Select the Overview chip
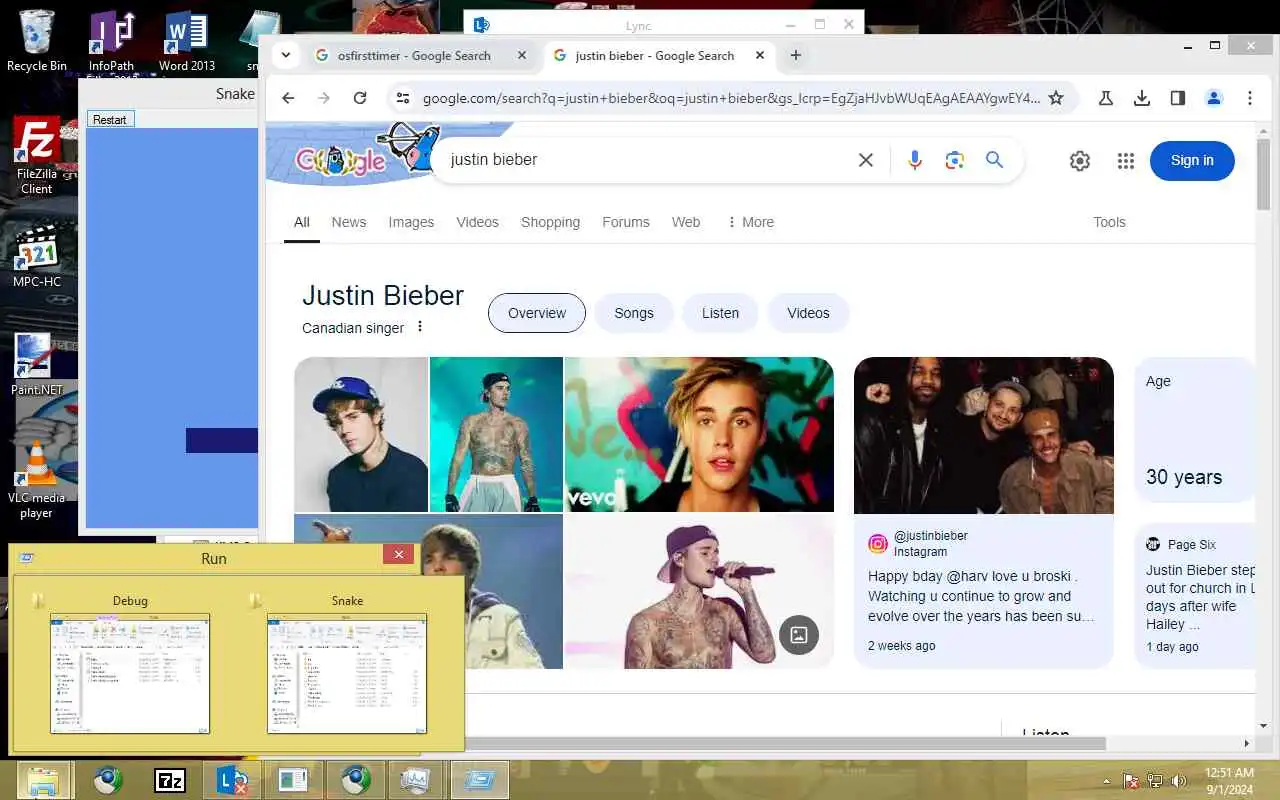This screenshot has height=800, width=1280. click(x=537, y=313)
